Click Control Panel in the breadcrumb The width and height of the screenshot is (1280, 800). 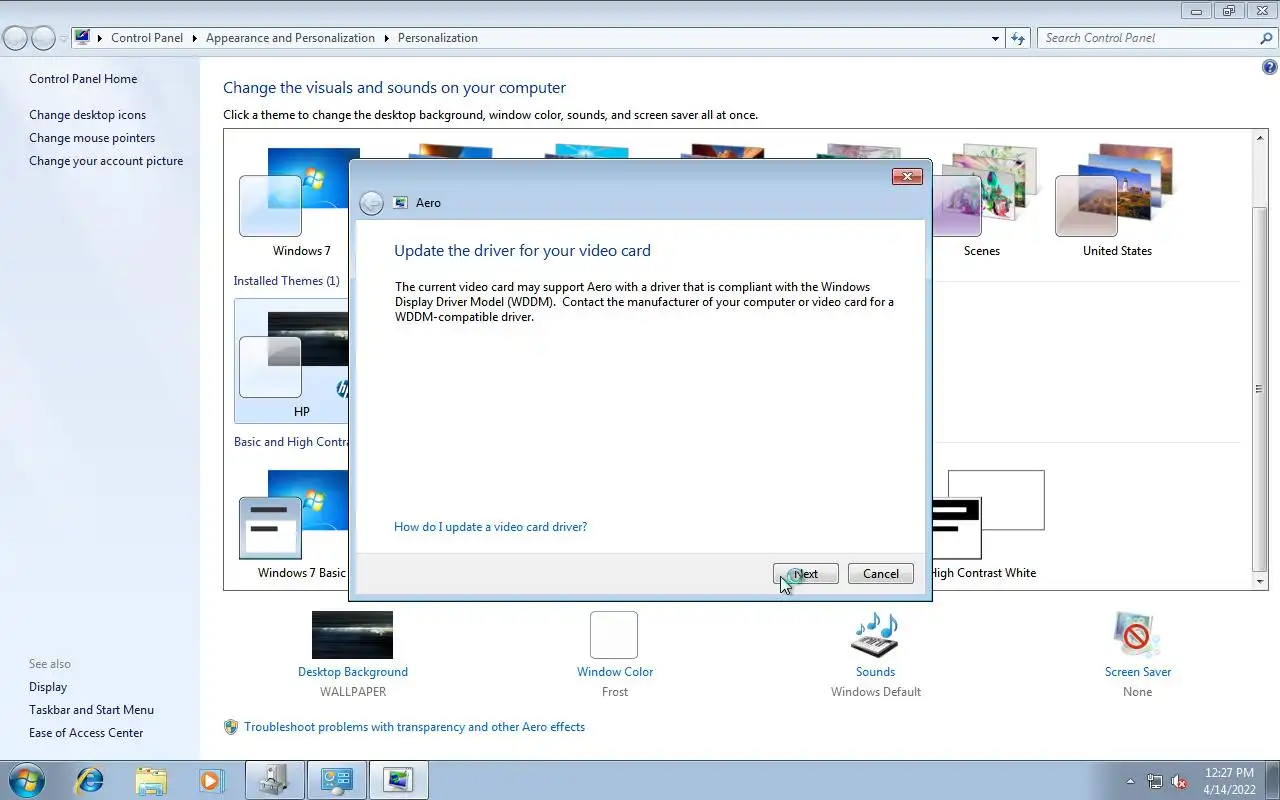147,38
